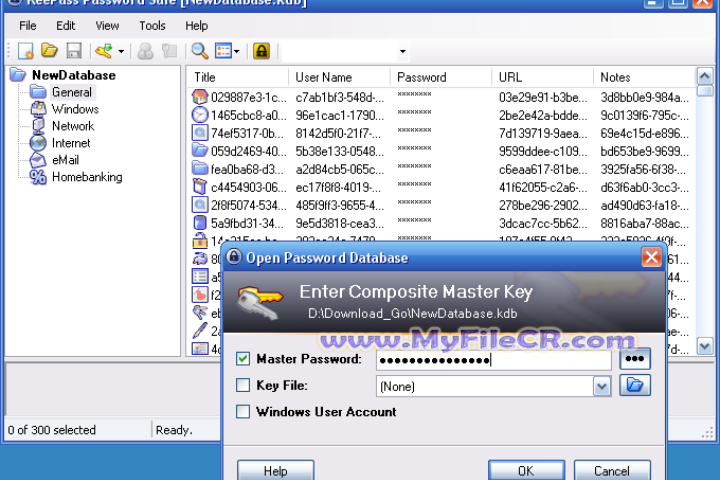Open the View menu
Image resolution: width=720 pixels, height=480 pixels.
click(x=107, y=26)
